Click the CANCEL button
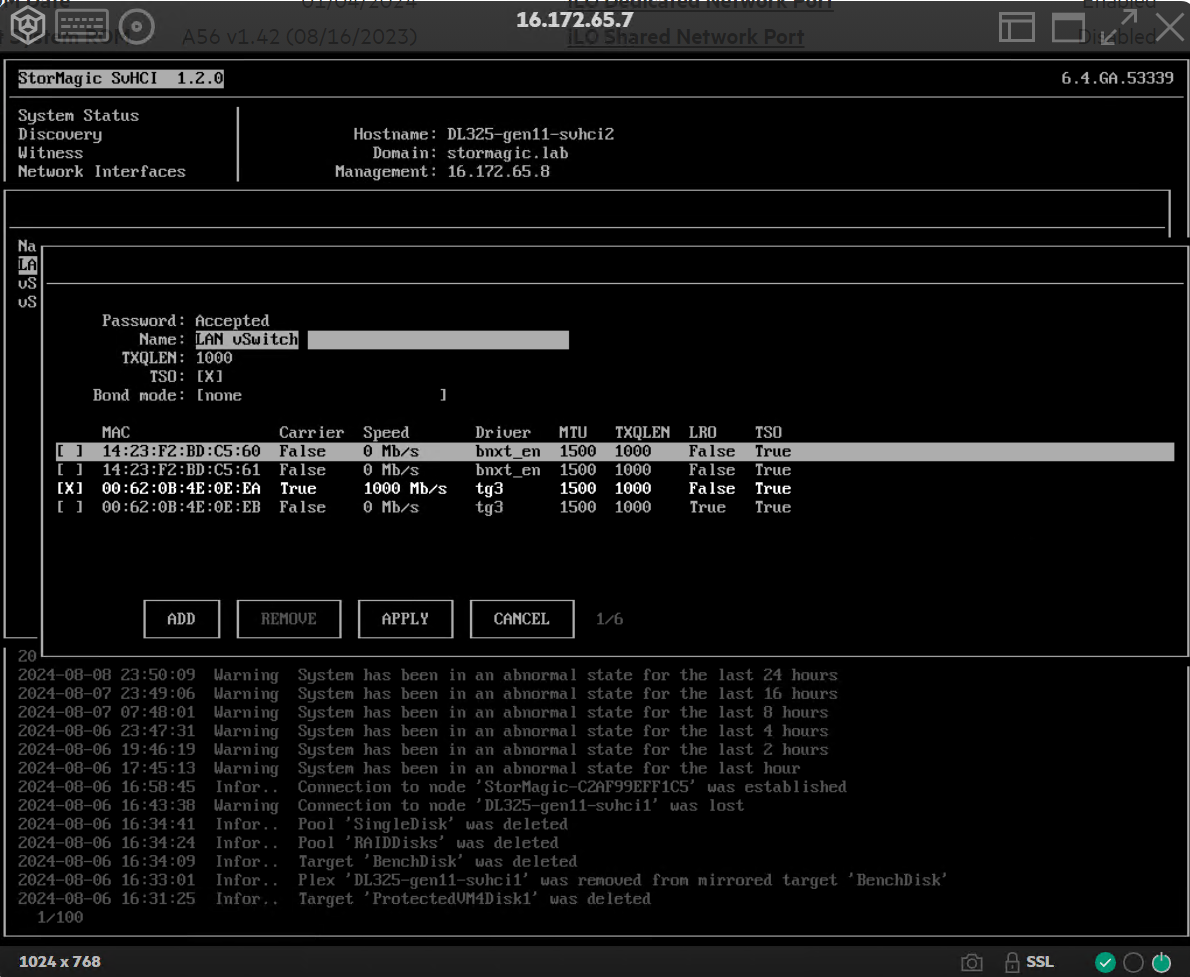Image resolution: width=1190 pixels, height=977 pixels. pyautogui.click(x=522, y=619)
